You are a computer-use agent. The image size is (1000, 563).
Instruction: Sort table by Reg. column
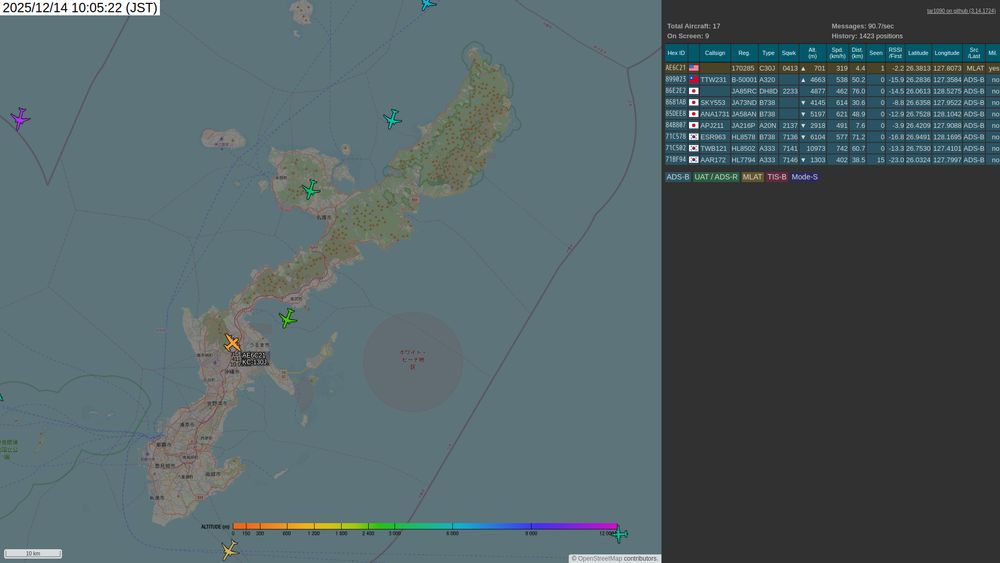pyautogui.click(x=744, y=53)
